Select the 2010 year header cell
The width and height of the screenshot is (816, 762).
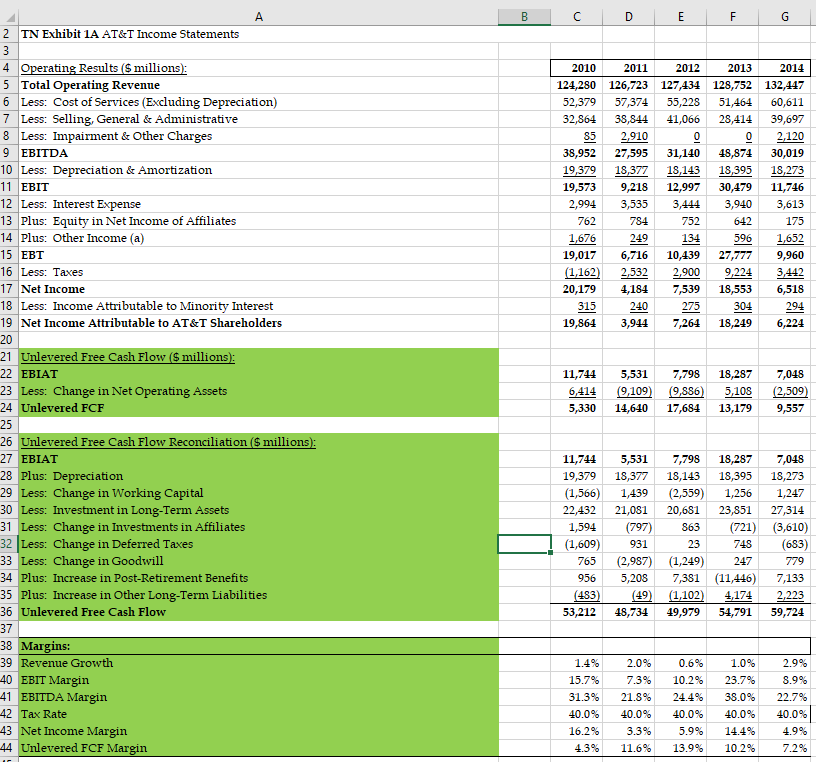577,68
